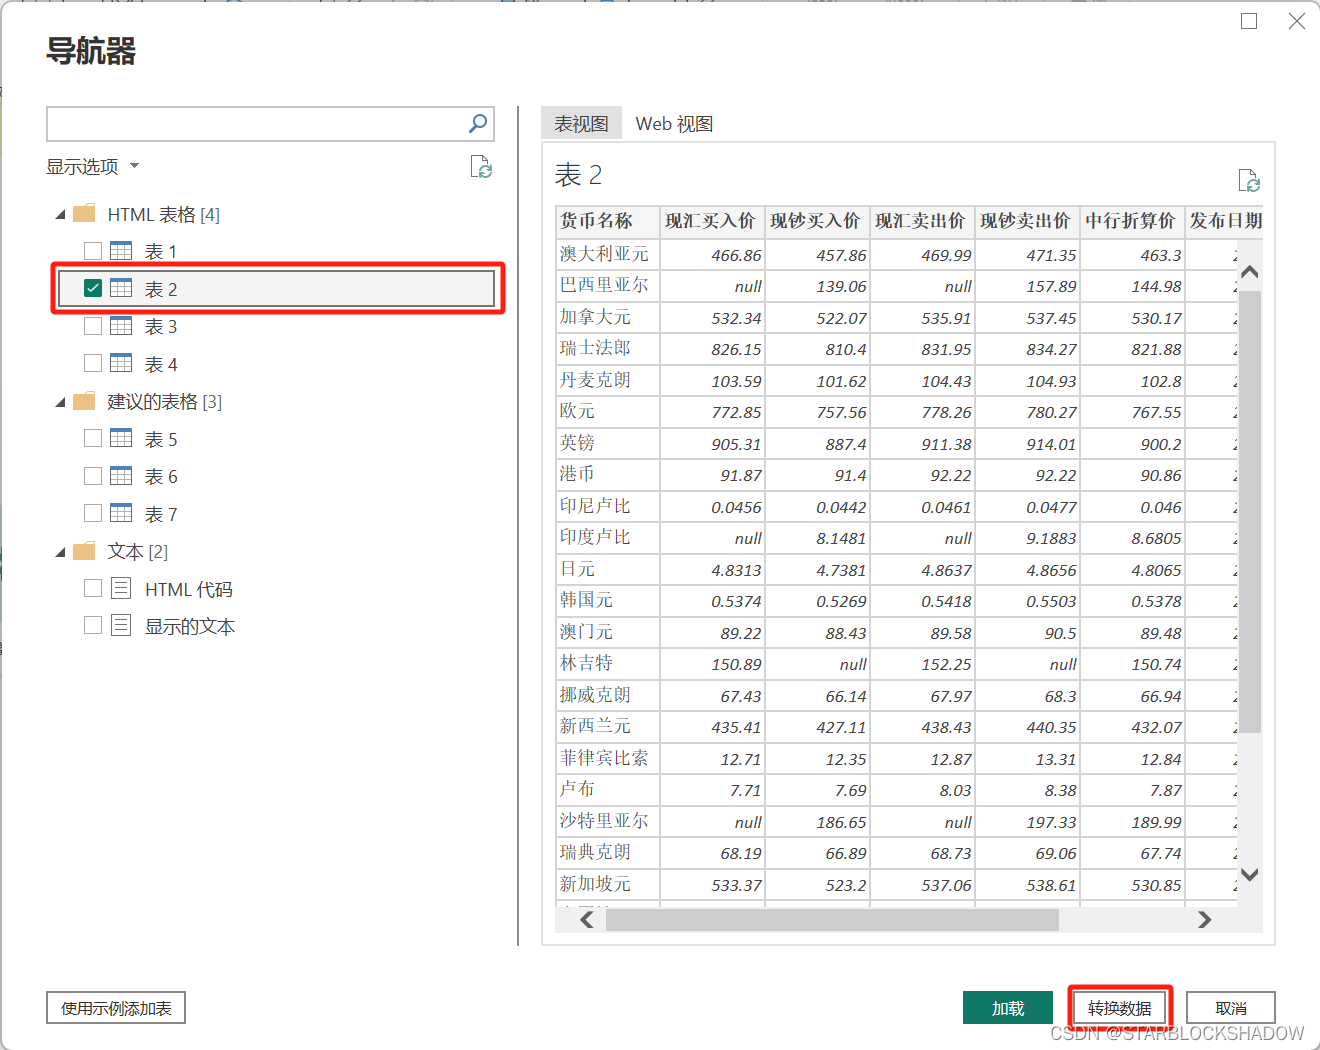Screen dimensions: 1320x1050
Task: Click the vertical scrollbar thumb in preview
Action: pyautogui.click(x=1249, y=512)
